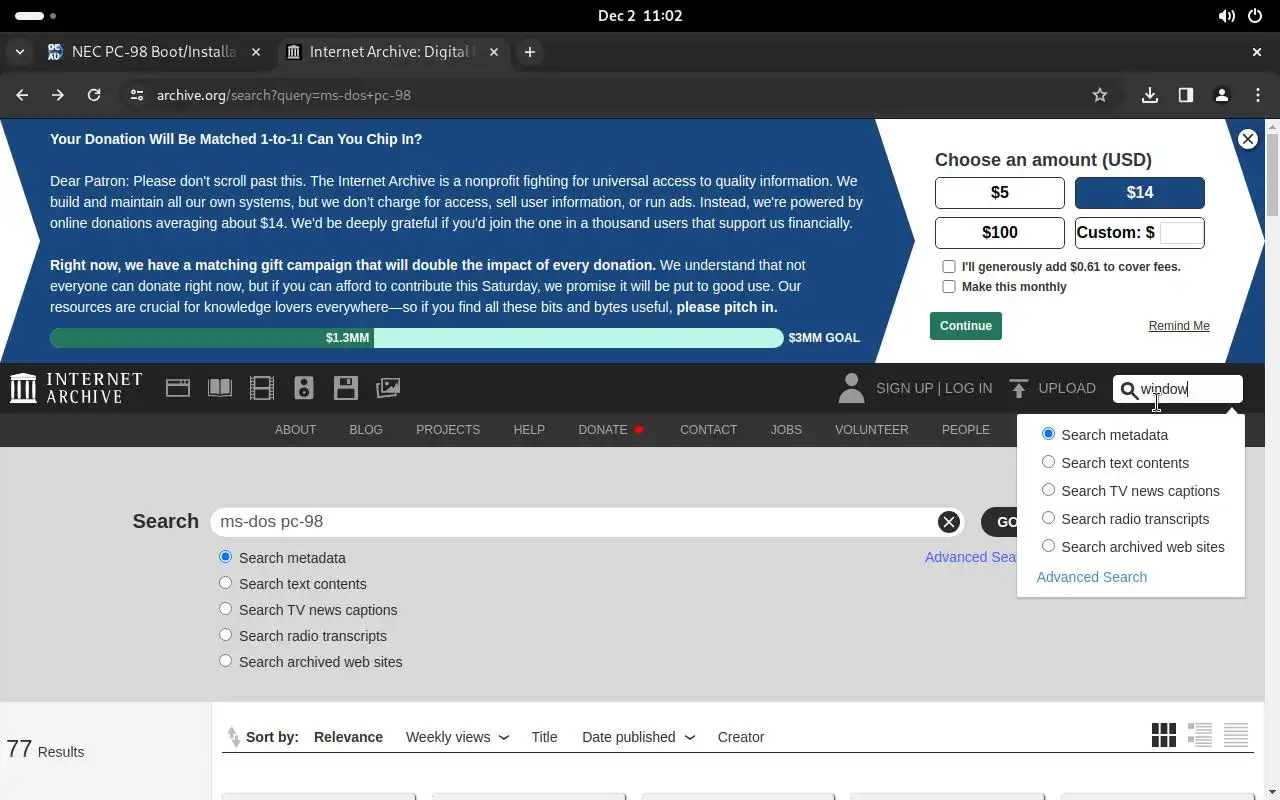The width and height of the screenshot is (1280, 800).
Task: Open browser profile icon
Action: (x=1222, y=95)
